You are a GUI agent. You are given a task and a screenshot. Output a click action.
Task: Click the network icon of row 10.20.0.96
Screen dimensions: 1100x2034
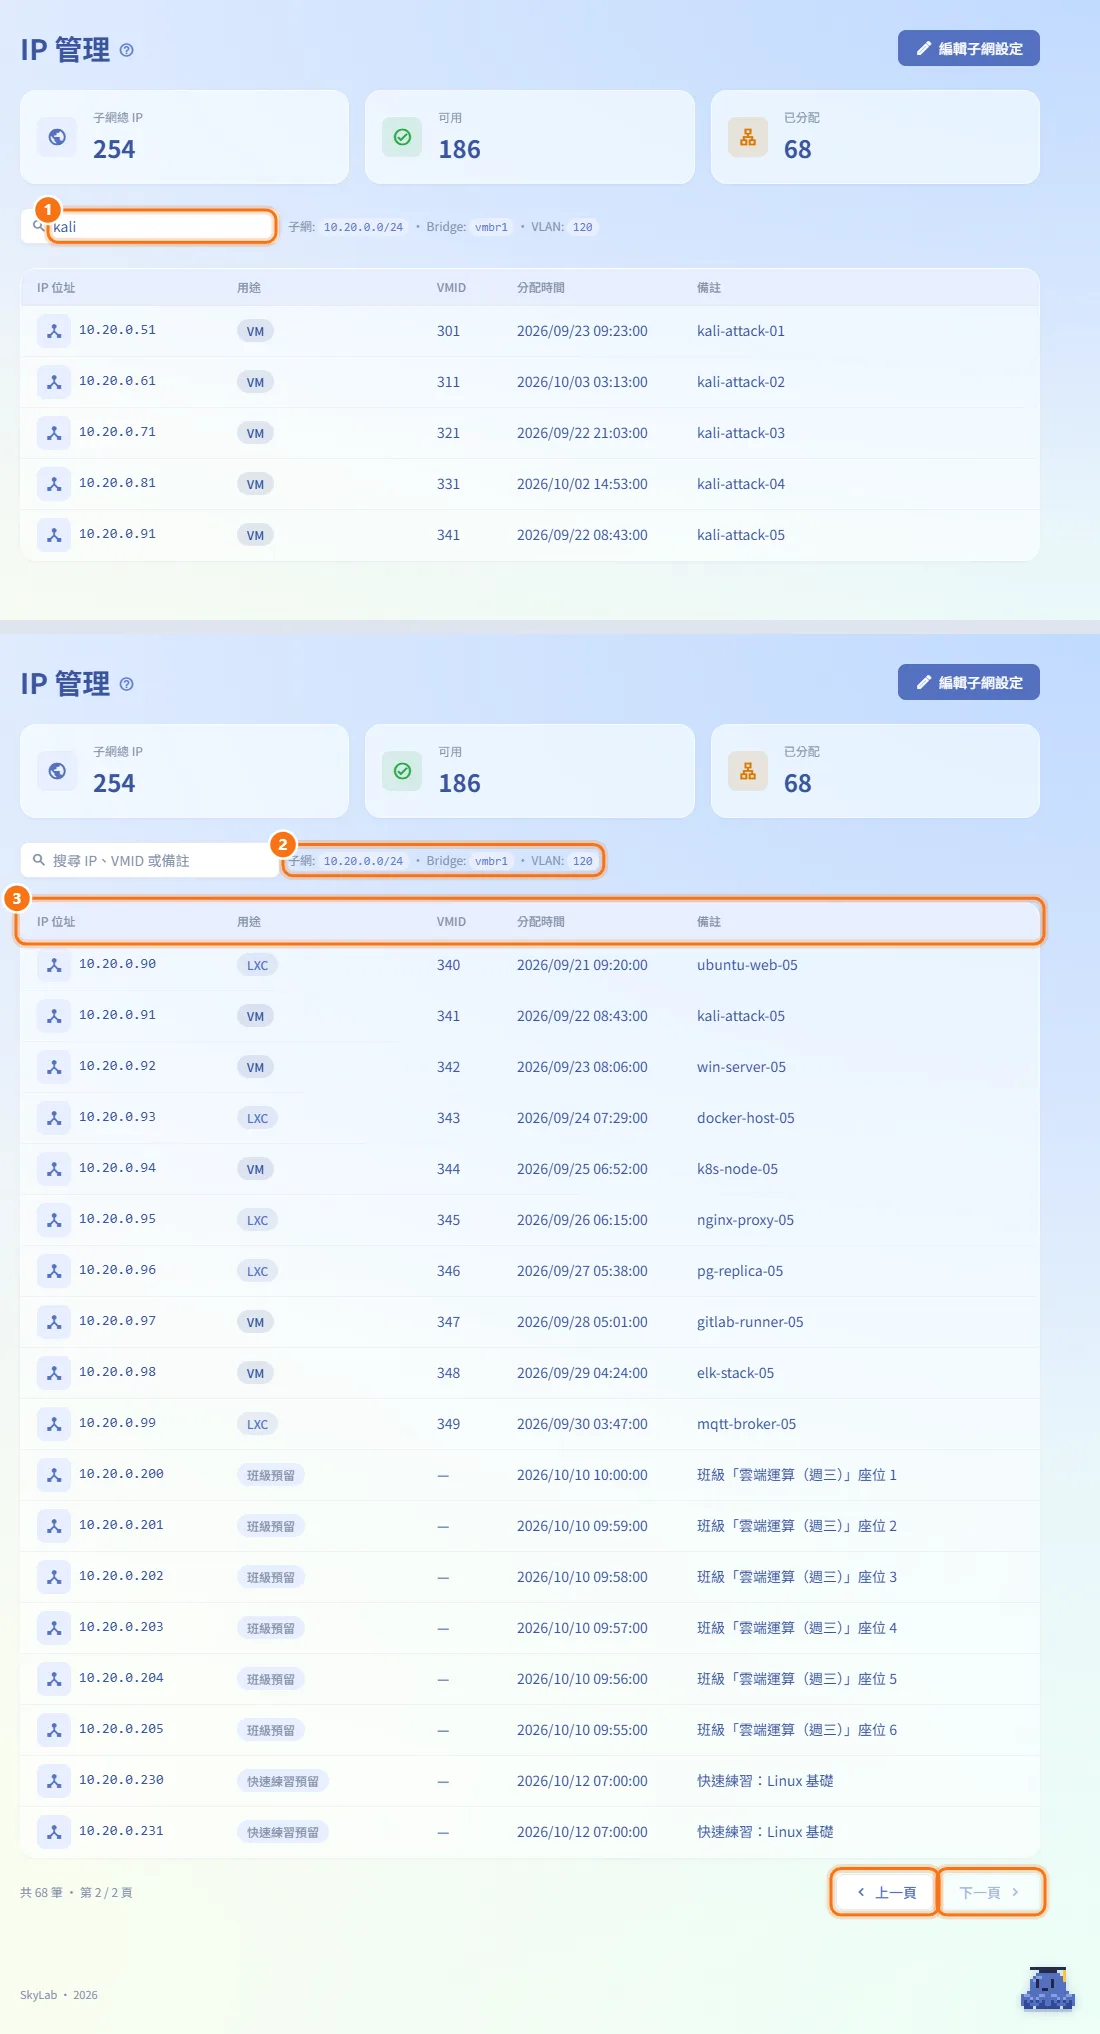tap(54, 1271)
